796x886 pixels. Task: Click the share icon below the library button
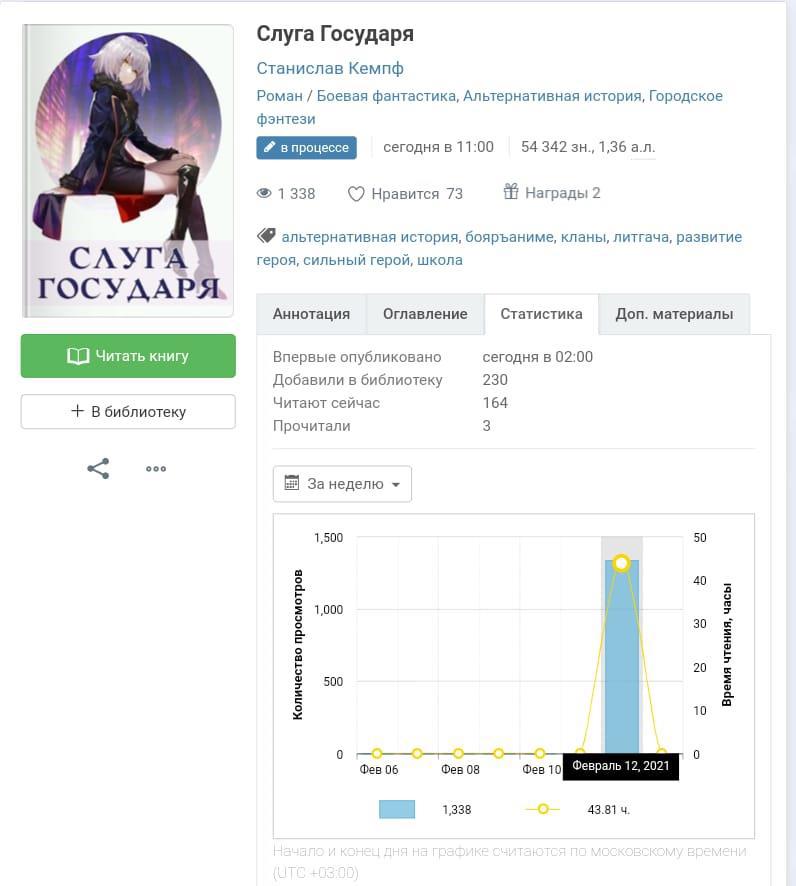pos(98,469)
